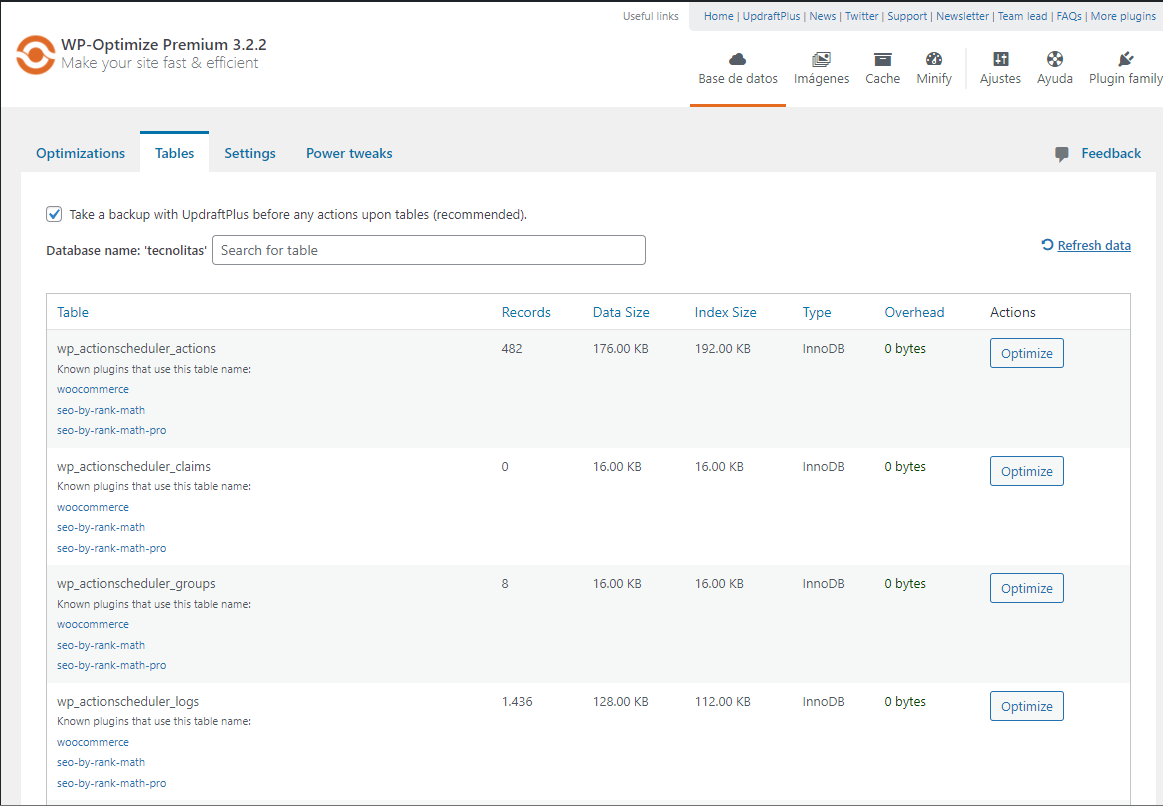Open the Settings tab

[x=249, y=153]
